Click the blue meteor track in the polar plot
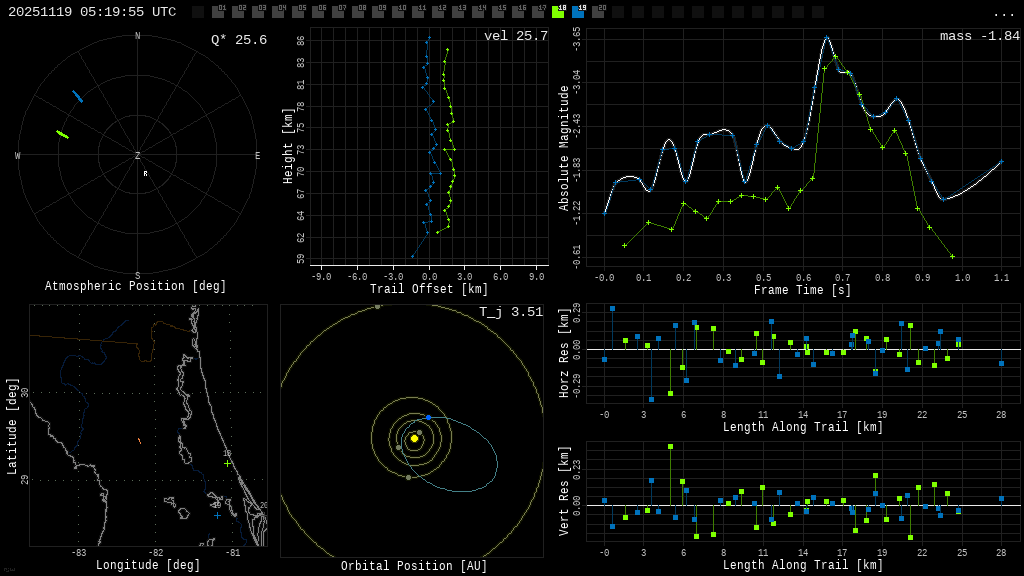The image size is (1024, 576). click(x=77, y=96)
